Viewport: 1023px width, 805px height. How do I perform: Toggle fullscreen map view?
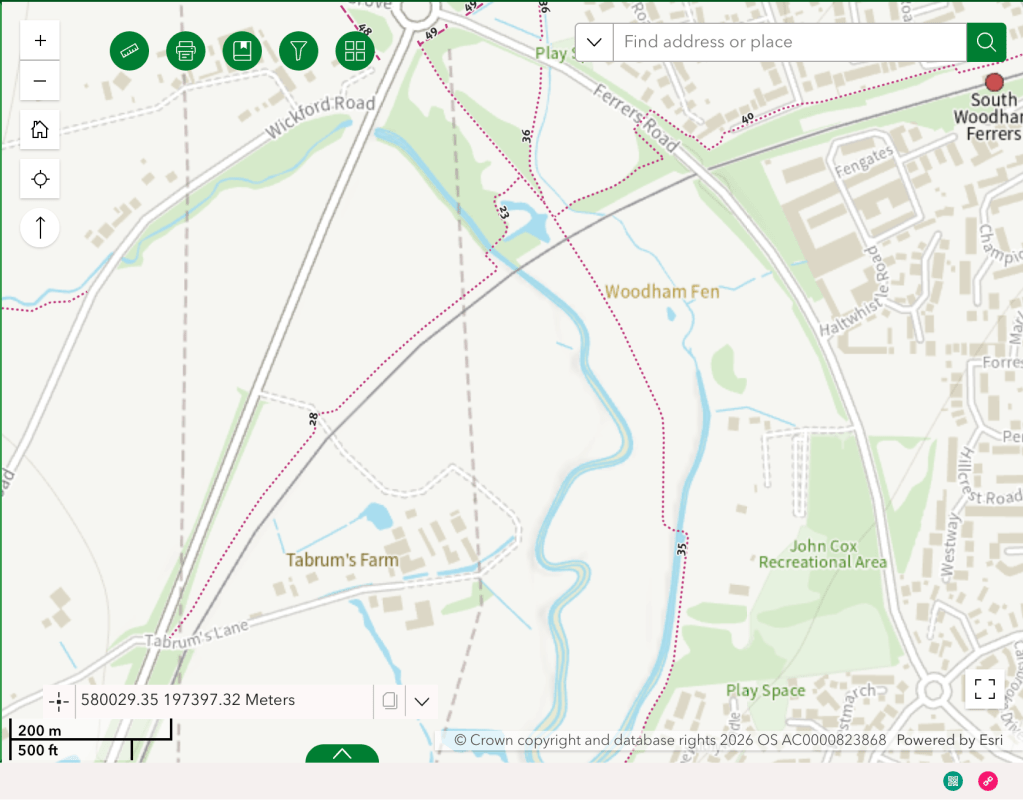point(984,688)
